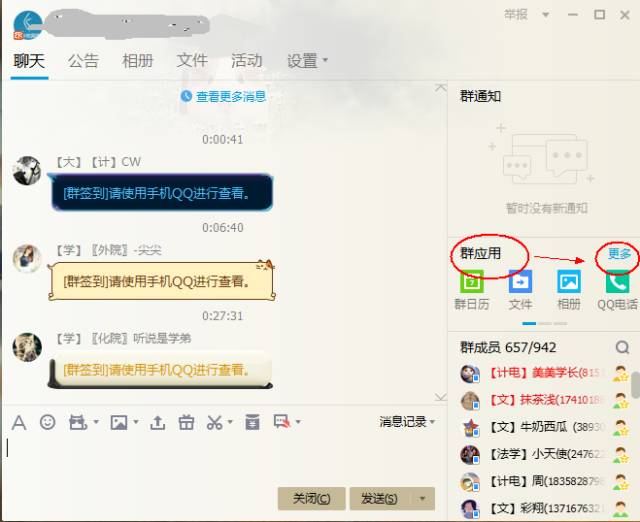Switch to the 文件 tab
Screen dimensions: 640x522
click(192, 61)
